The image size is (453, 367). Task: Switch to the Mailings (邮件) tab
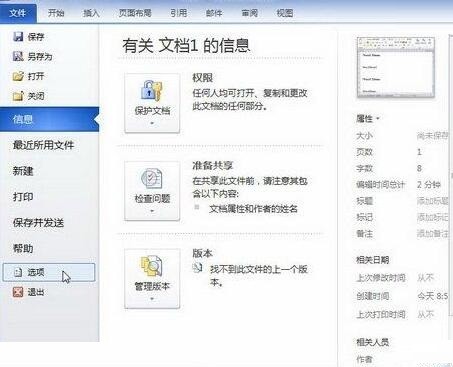[x=214, y=13]
